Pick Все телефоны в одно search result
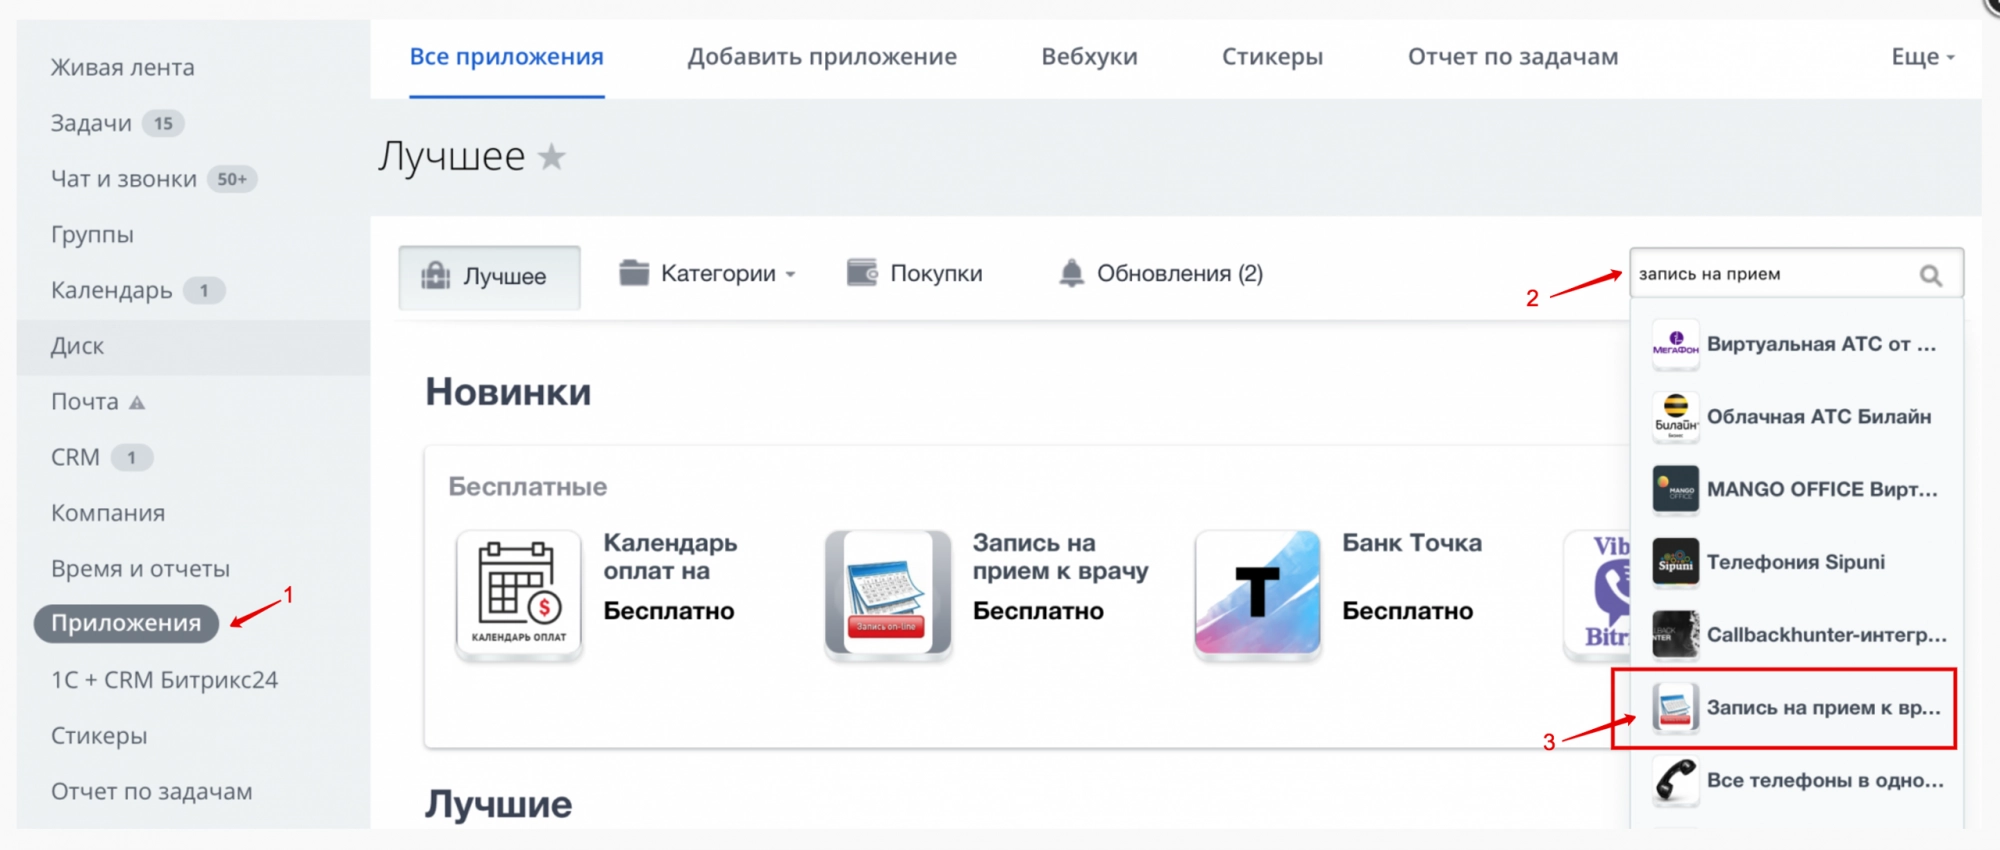The width and height of the screenshot is (2000, 850). (1824, 781)
